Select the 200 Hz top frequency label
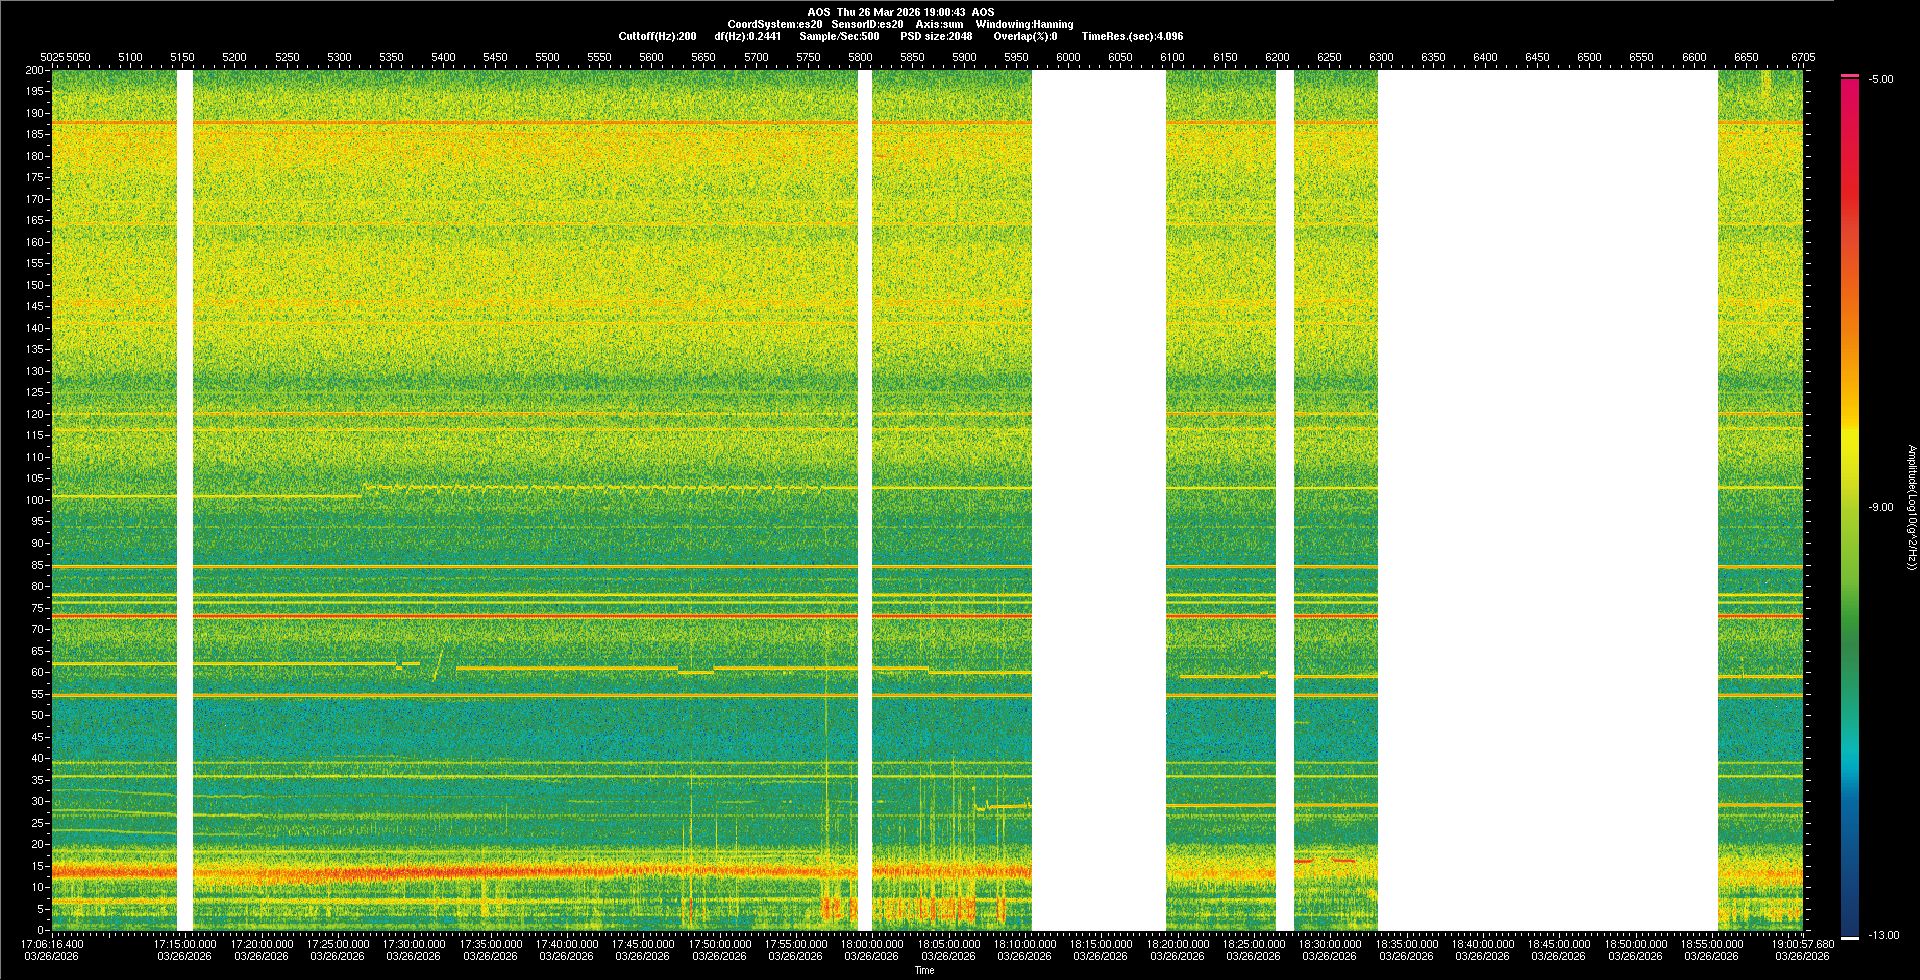The width and height of the screenshot is (1920, 980). (36, 70)
